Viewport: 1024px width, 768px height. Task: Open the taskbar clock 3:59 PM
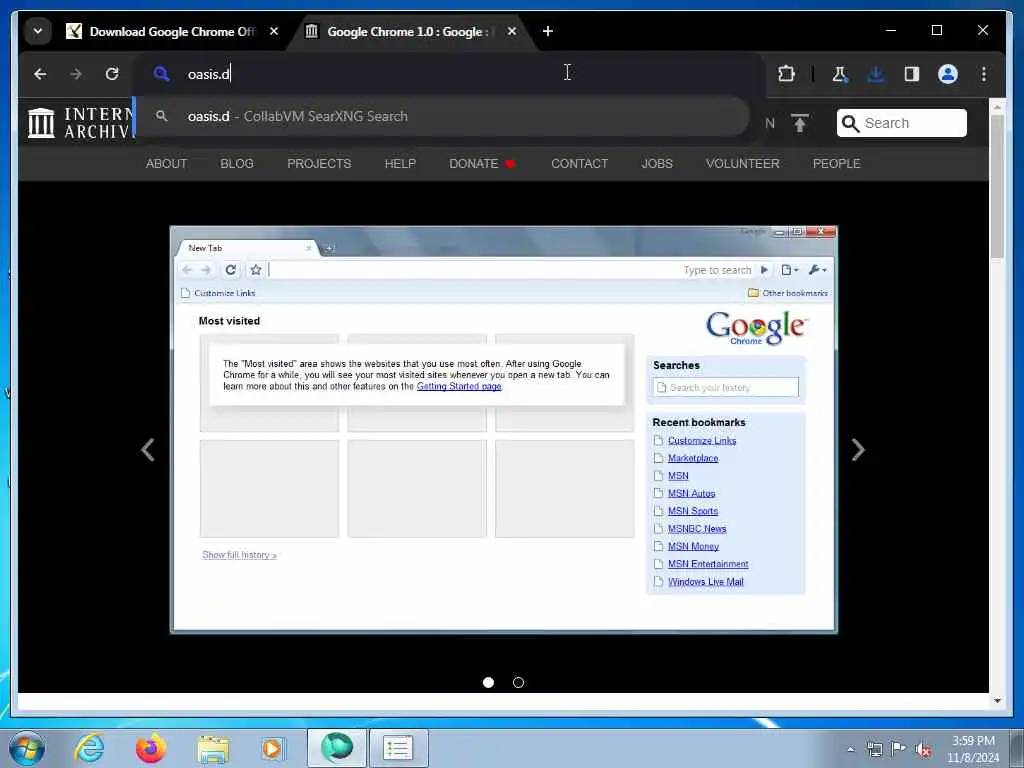click(973, 749)
